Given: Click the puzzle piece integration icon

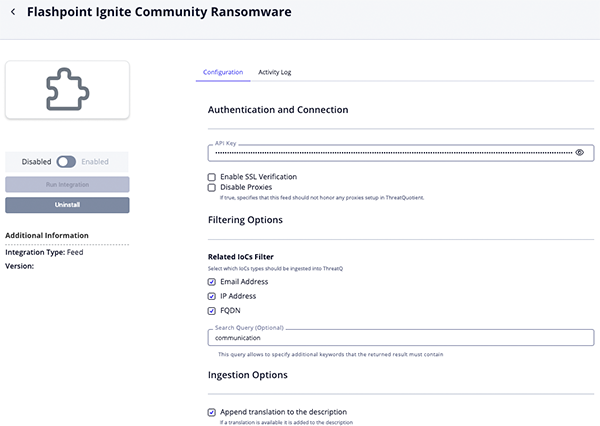Looking at the screenshot, I should pyautogui.click(x=67, y=90).
